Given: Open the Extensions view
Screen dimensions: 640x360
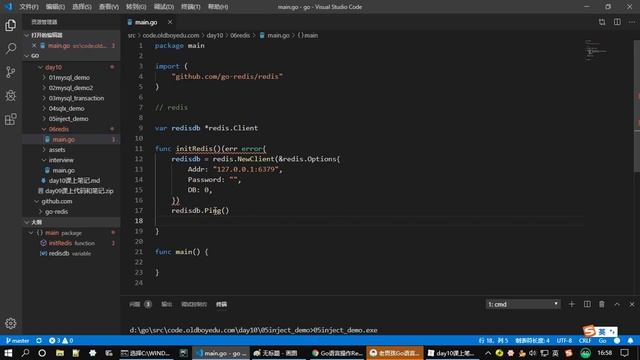Looking at the screenshot, I should [x=11, y=119].
